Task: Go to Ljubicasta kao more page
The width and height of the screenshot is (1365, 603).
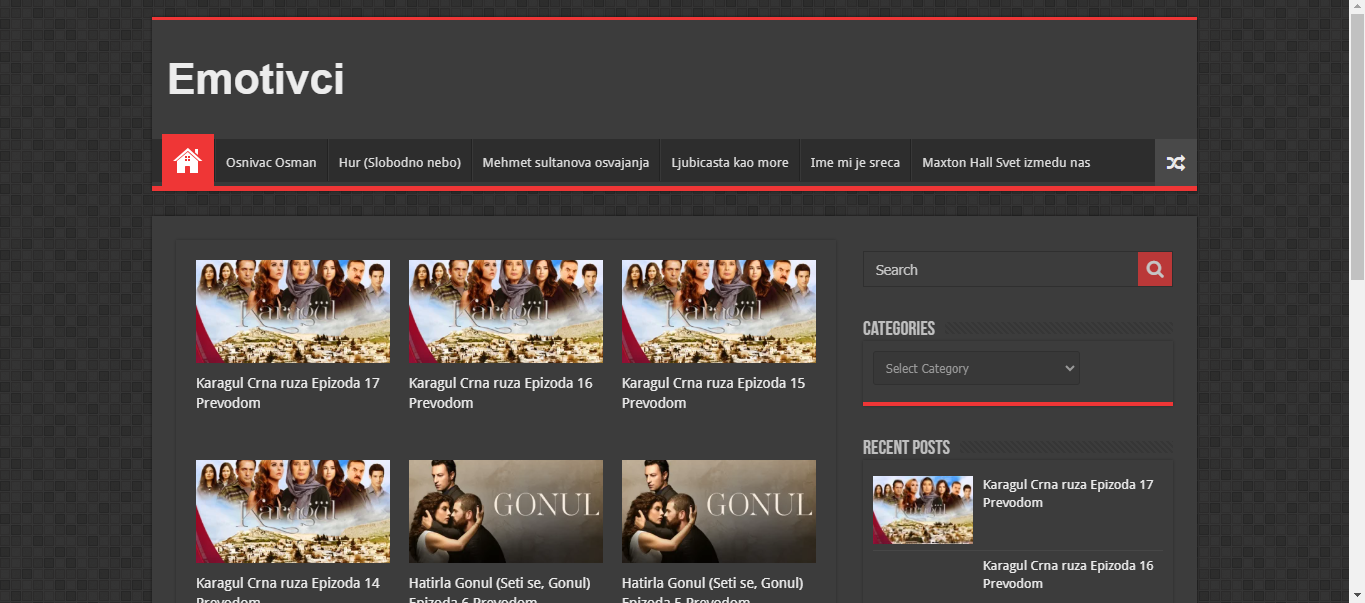Action: click(x=730, y=162)
